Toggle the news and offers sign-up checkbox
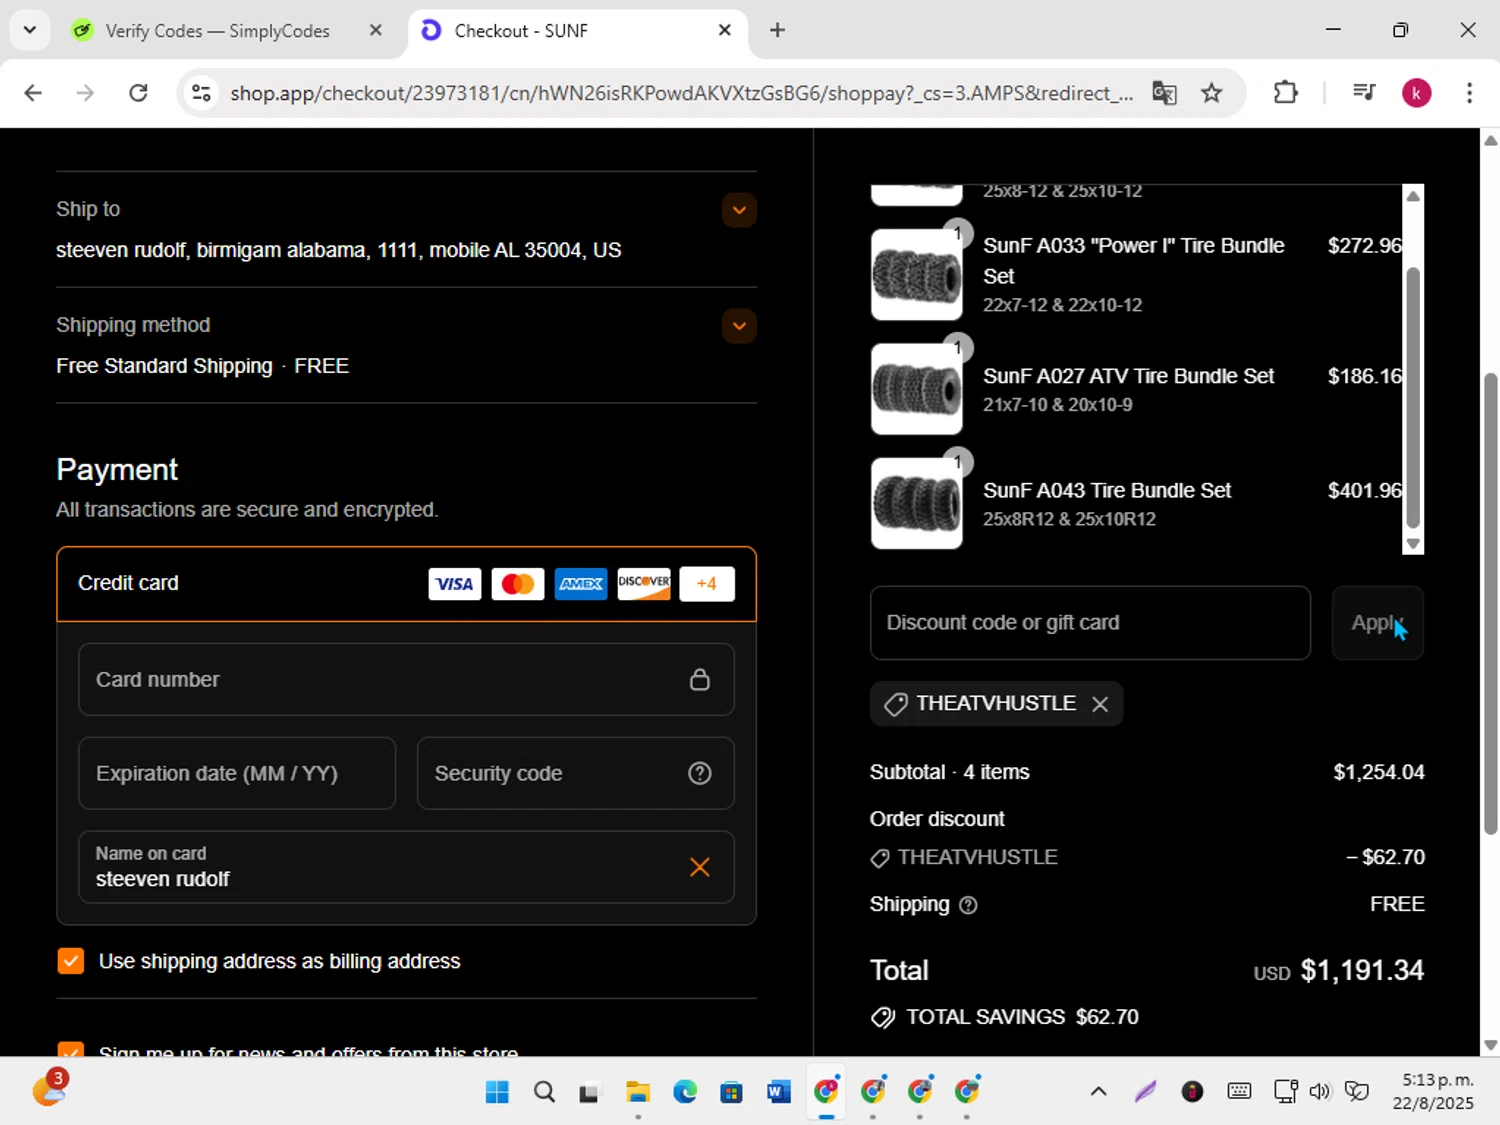Screen dimensions: 1500x1125 tap(71, 1049)
